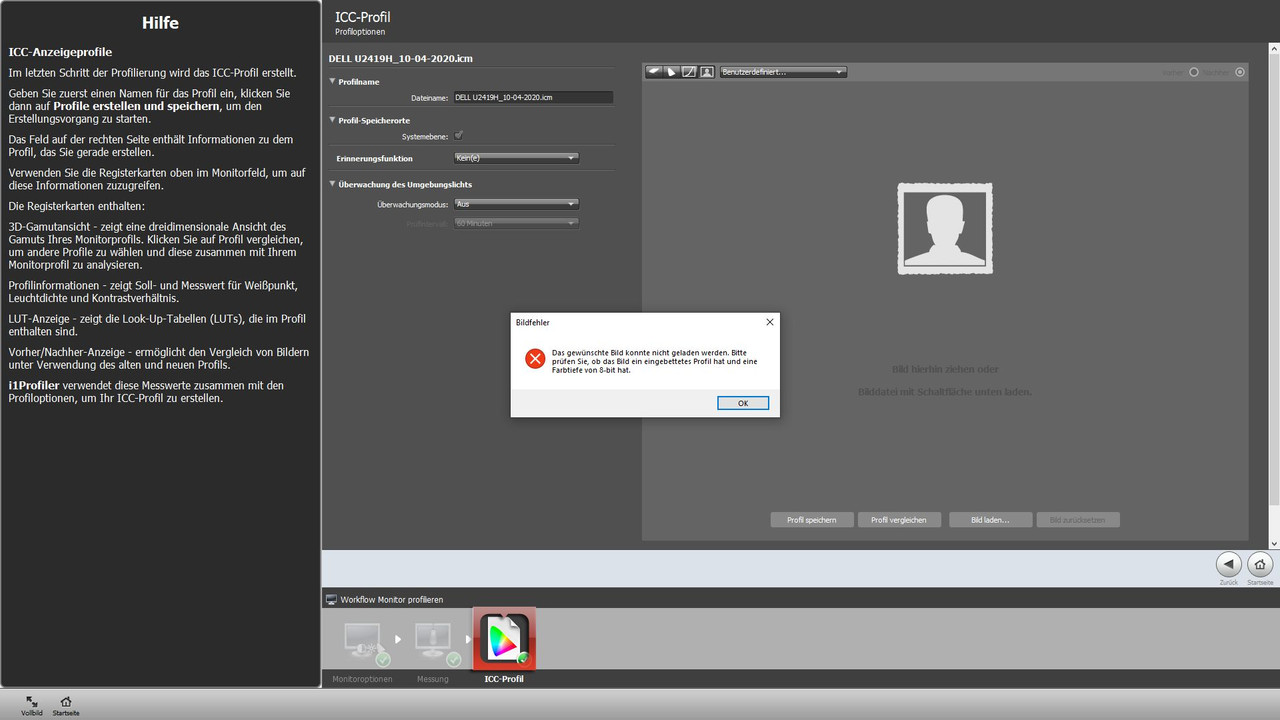The width and height of the screenshot is (1280, 720).
Task: Open the 3D gamut view tab icon
Action: pyautogui.click(x=655, y=72)
